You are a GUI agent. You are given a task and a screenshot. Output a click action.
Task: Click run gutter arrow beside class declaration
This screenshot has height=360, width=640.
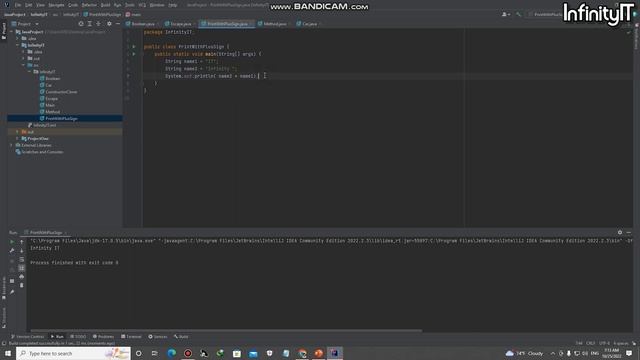coord(133,47)
